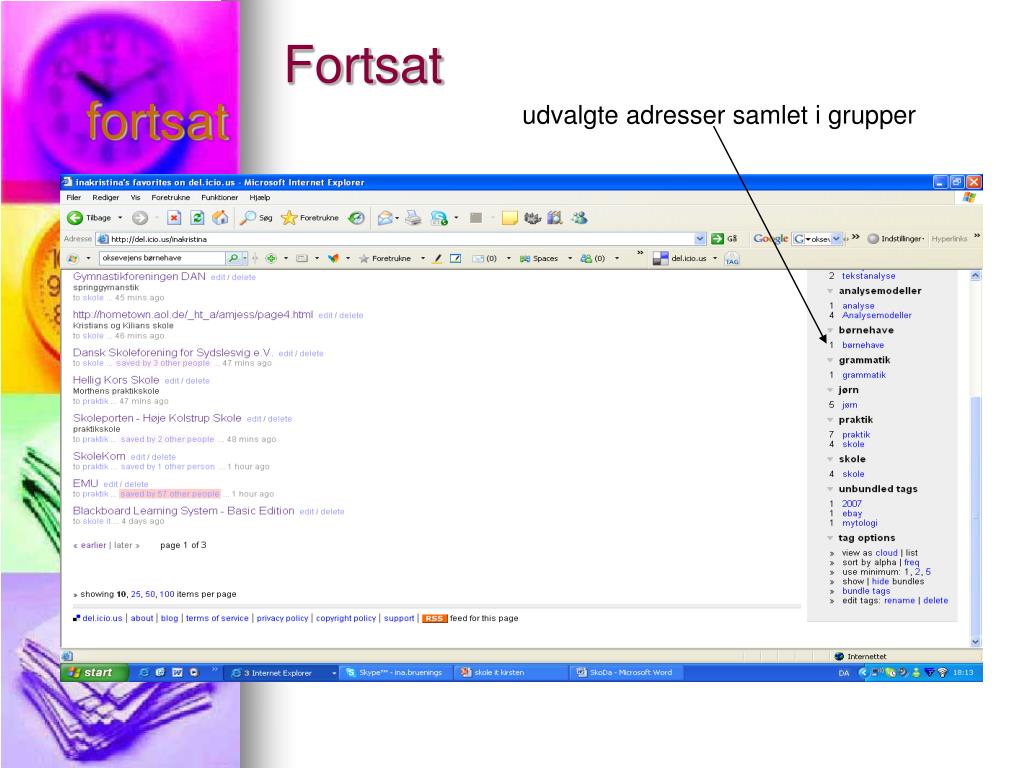Image resolution: width=1024 pixels, height=768 pixels.
Task: Click the orange RSS feed badge
Action: click(x=434, y=618)
